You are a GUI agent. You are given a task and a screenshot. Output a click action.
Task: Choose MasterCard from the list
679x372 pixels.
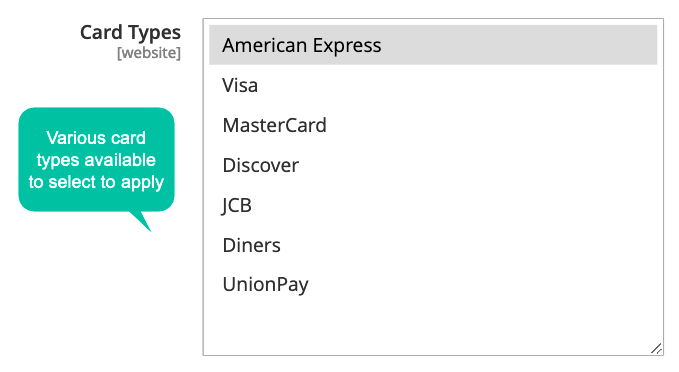pos(433,125)
